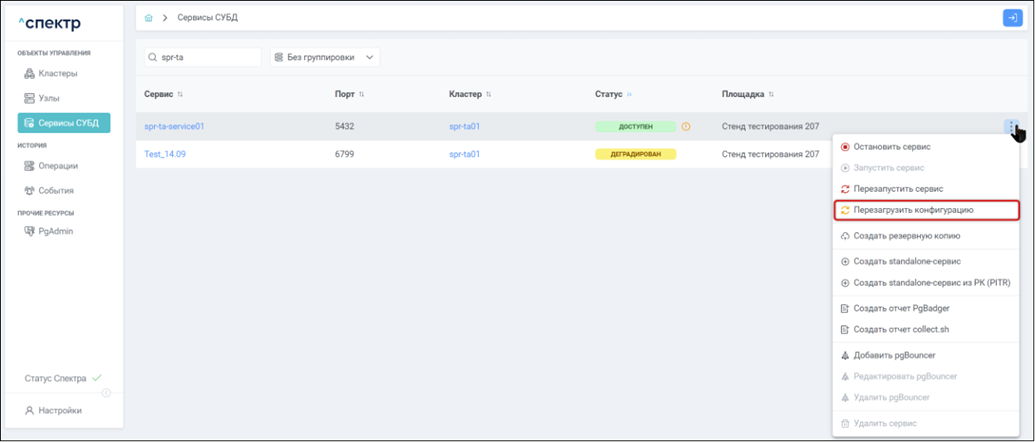Open the Без группировки dropdown

pos(325,58)
